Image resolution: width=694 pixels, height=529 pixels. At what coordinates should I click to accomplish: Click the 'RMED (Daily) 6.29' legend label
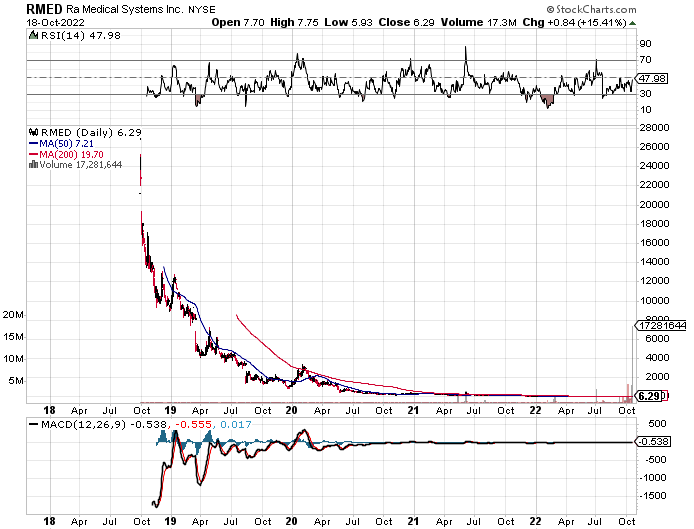click(x=91, y=132)
